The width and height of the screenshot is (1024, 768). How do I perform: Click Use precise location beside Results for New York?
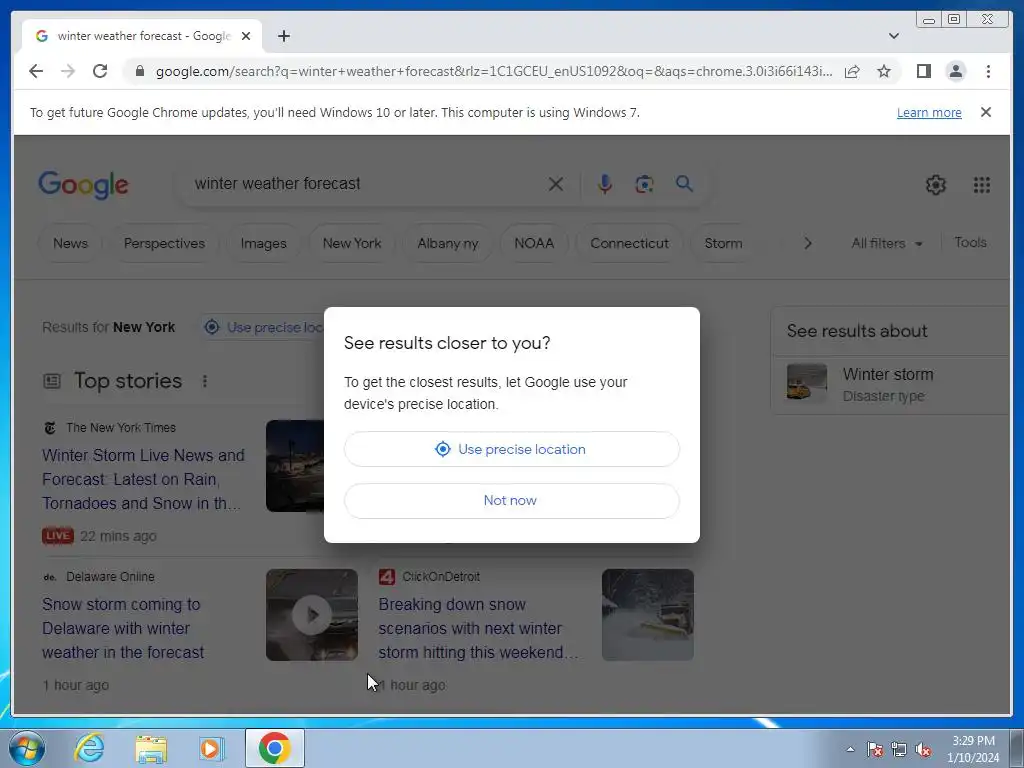click(x=264, y=327)
